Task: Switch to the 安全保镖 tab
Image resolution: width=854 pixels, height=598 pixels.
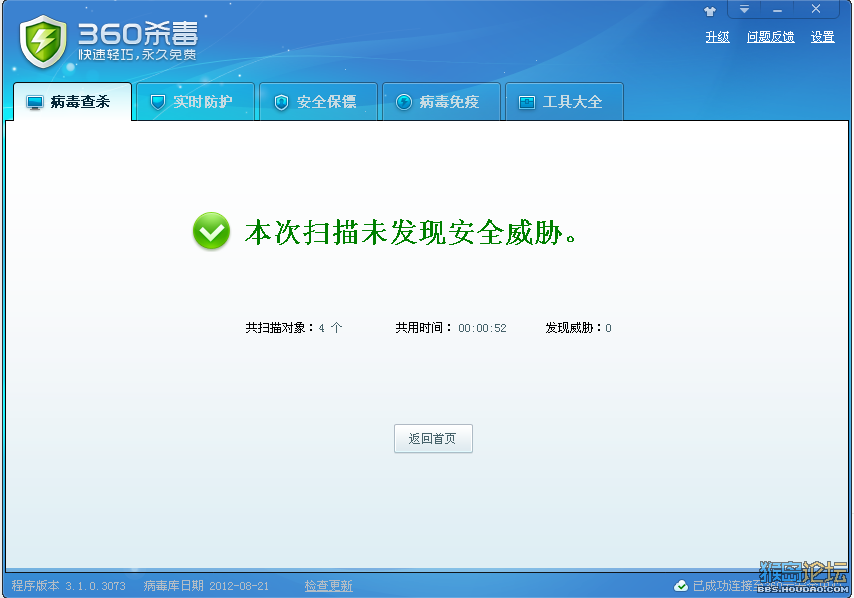Action: click(319, 102)
